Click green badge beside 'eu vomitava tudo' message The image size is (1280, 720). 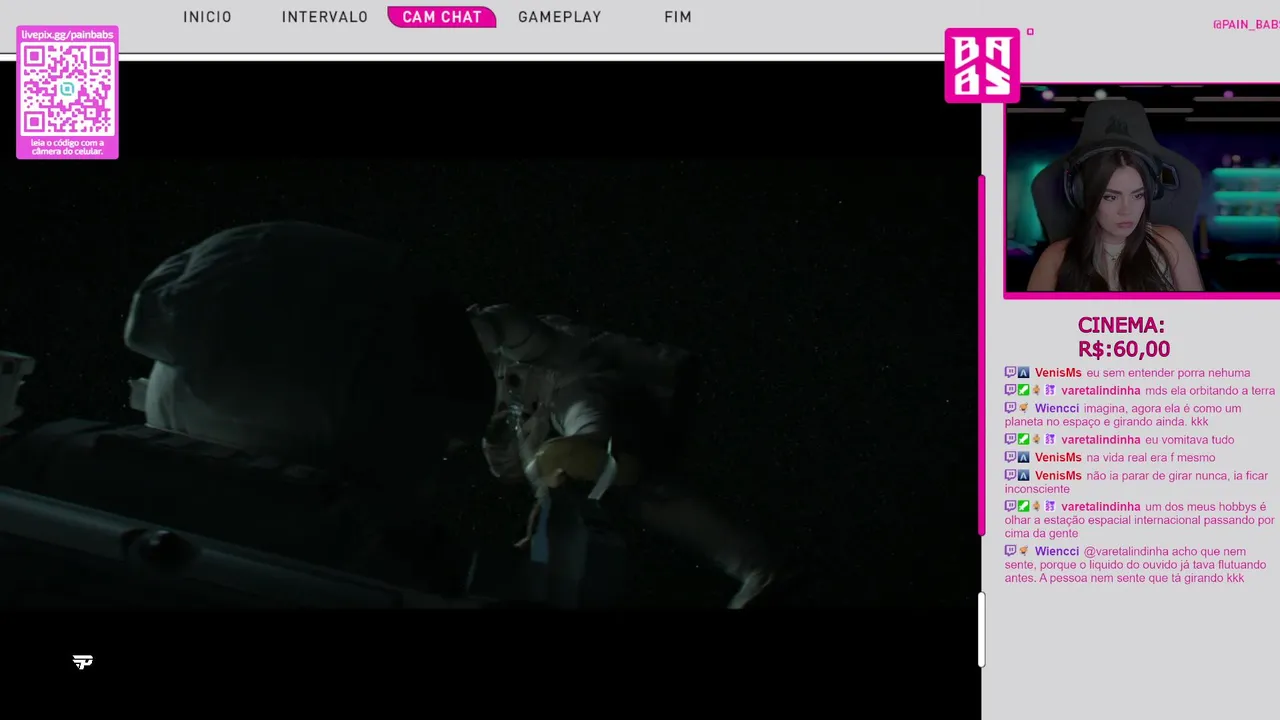[x=1024, y=440]
